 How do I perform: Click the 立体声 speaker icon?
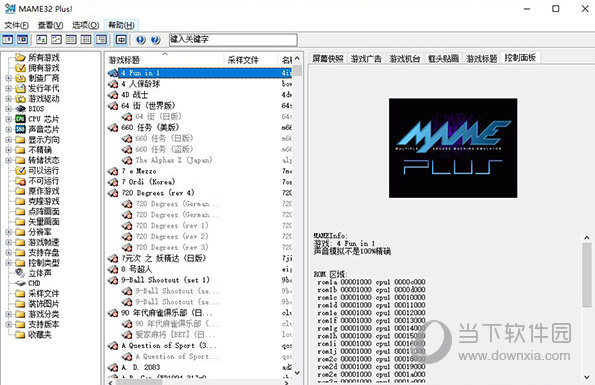click(x=20, y=273)
